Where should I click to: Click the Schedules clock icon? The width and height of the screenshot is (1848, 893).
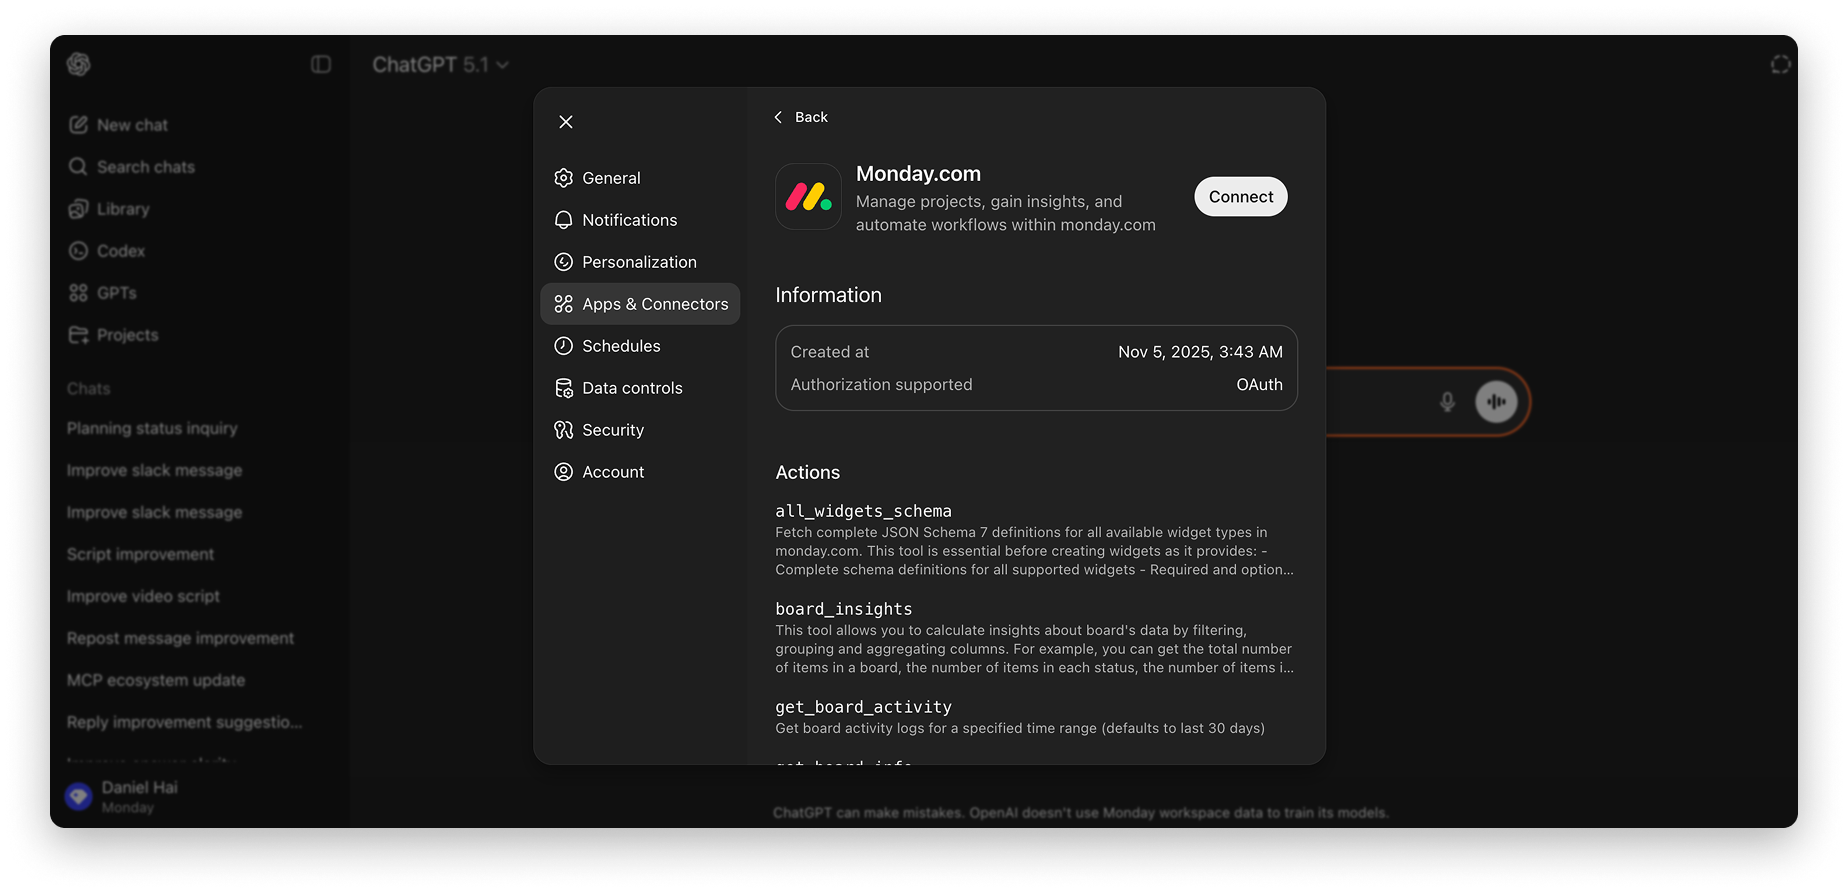564,346
